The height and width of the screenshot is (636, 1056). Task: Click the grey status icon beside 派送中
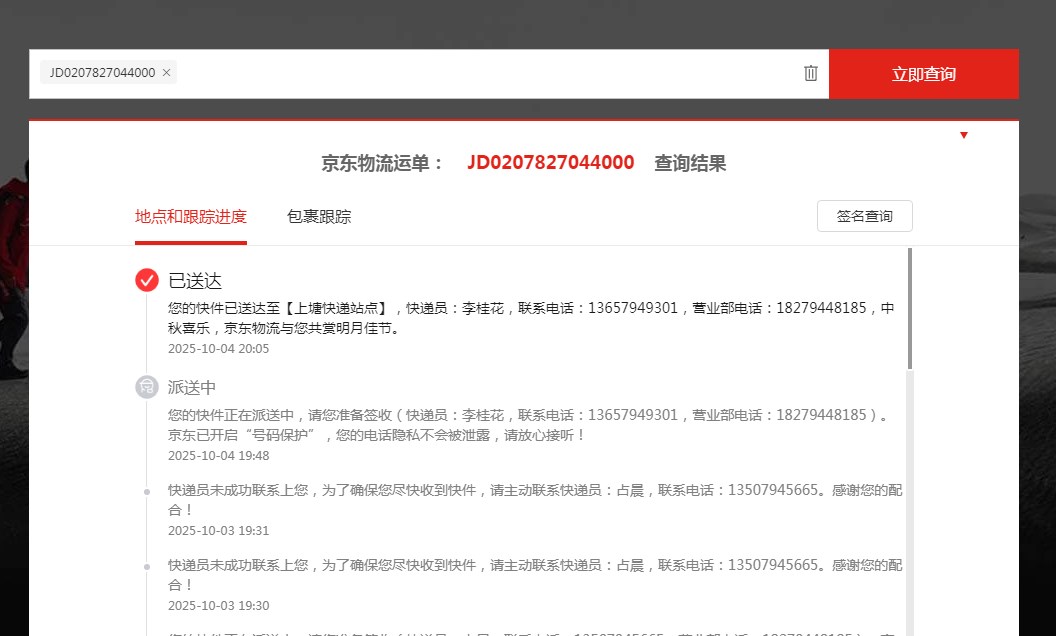[147, 388]
